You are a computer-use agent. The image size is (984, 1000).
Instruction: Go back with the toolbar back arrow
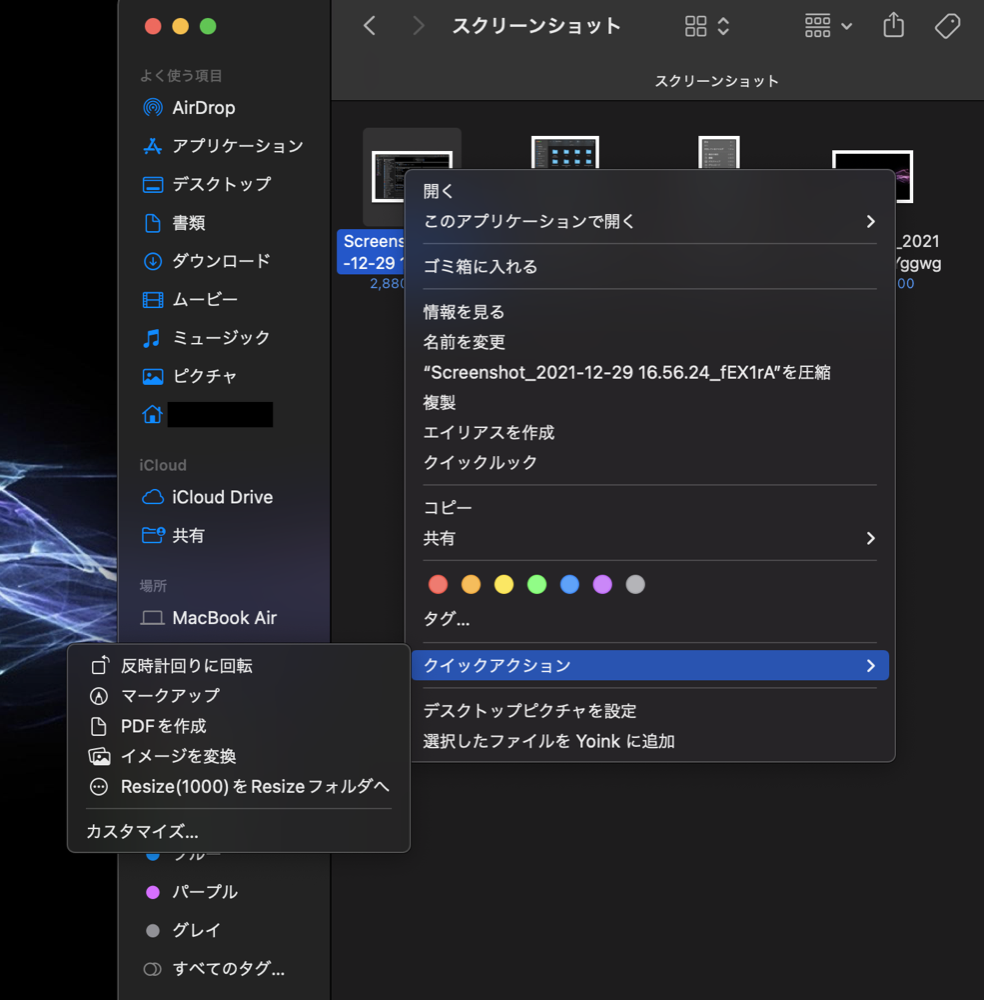point(369,26)
